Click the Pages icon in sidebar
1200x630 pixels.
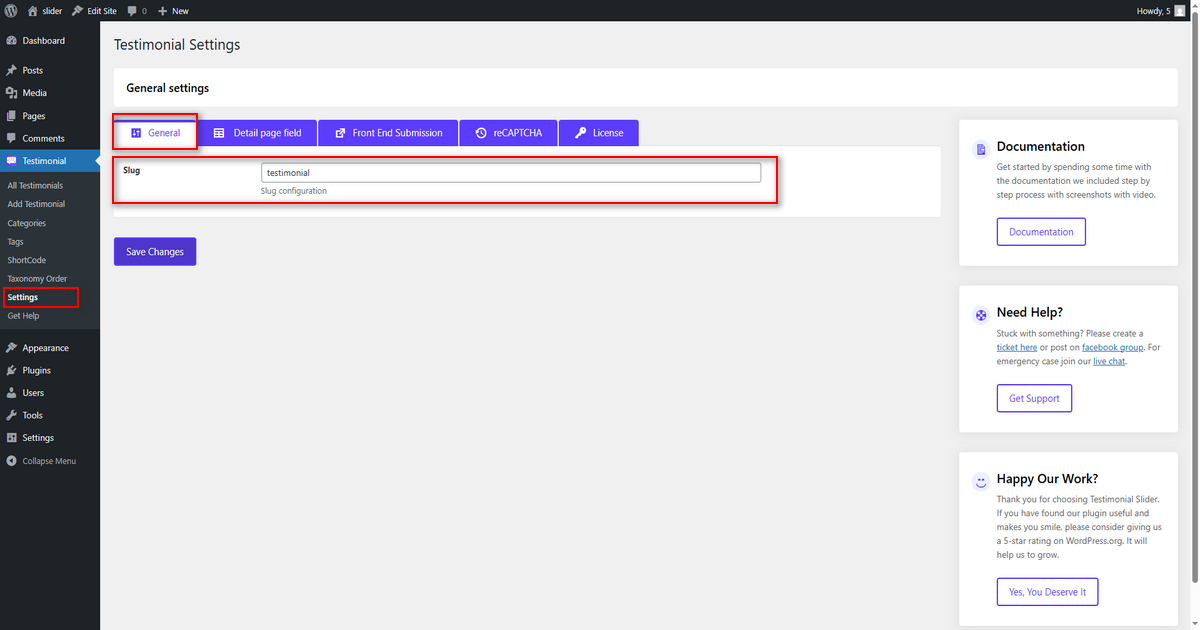11,116
